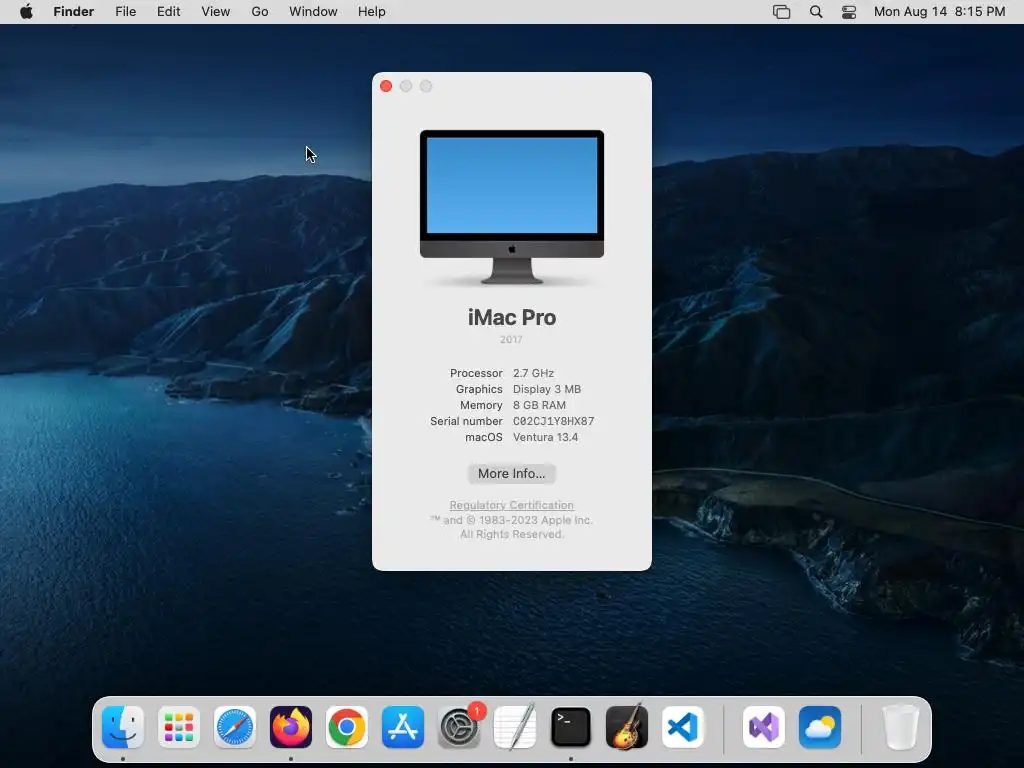Launch Safari from the Dock
1024x768 pixels.
234,727
